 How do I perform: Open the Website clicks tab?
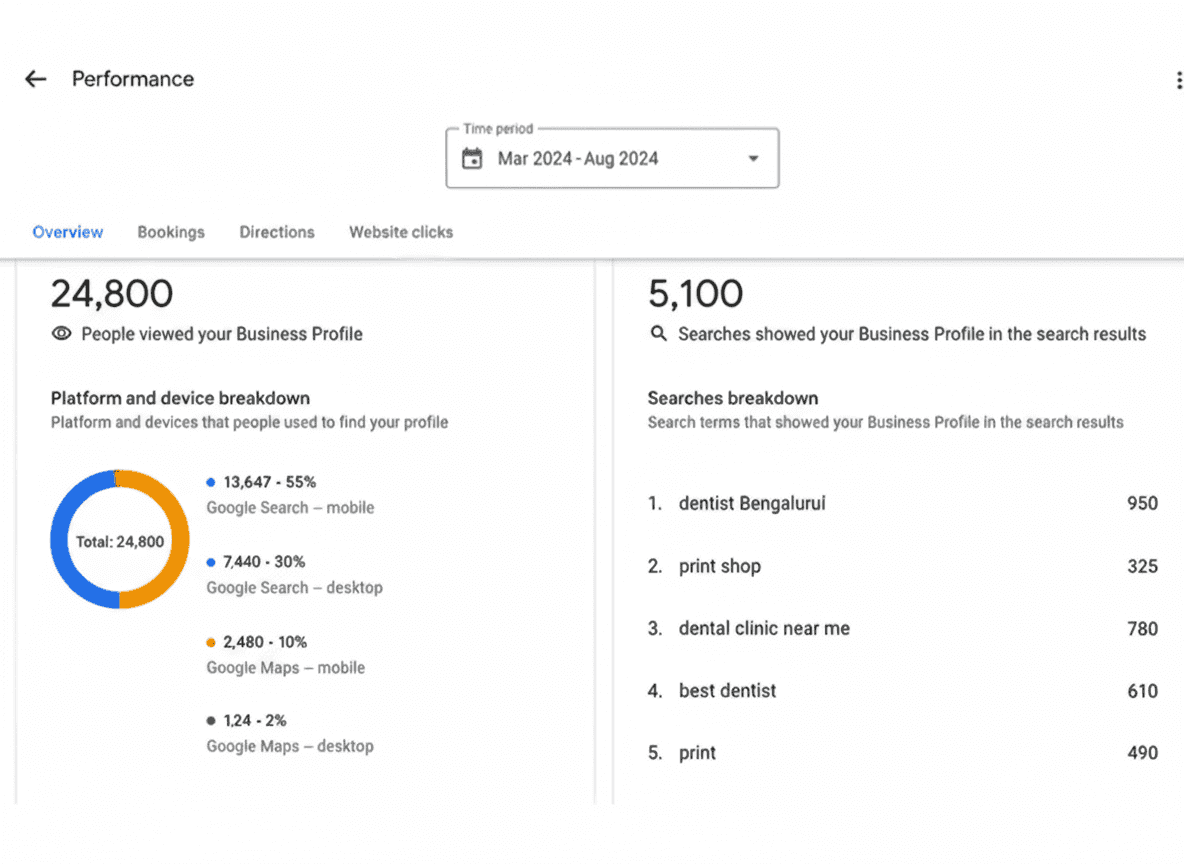[401, 232]
